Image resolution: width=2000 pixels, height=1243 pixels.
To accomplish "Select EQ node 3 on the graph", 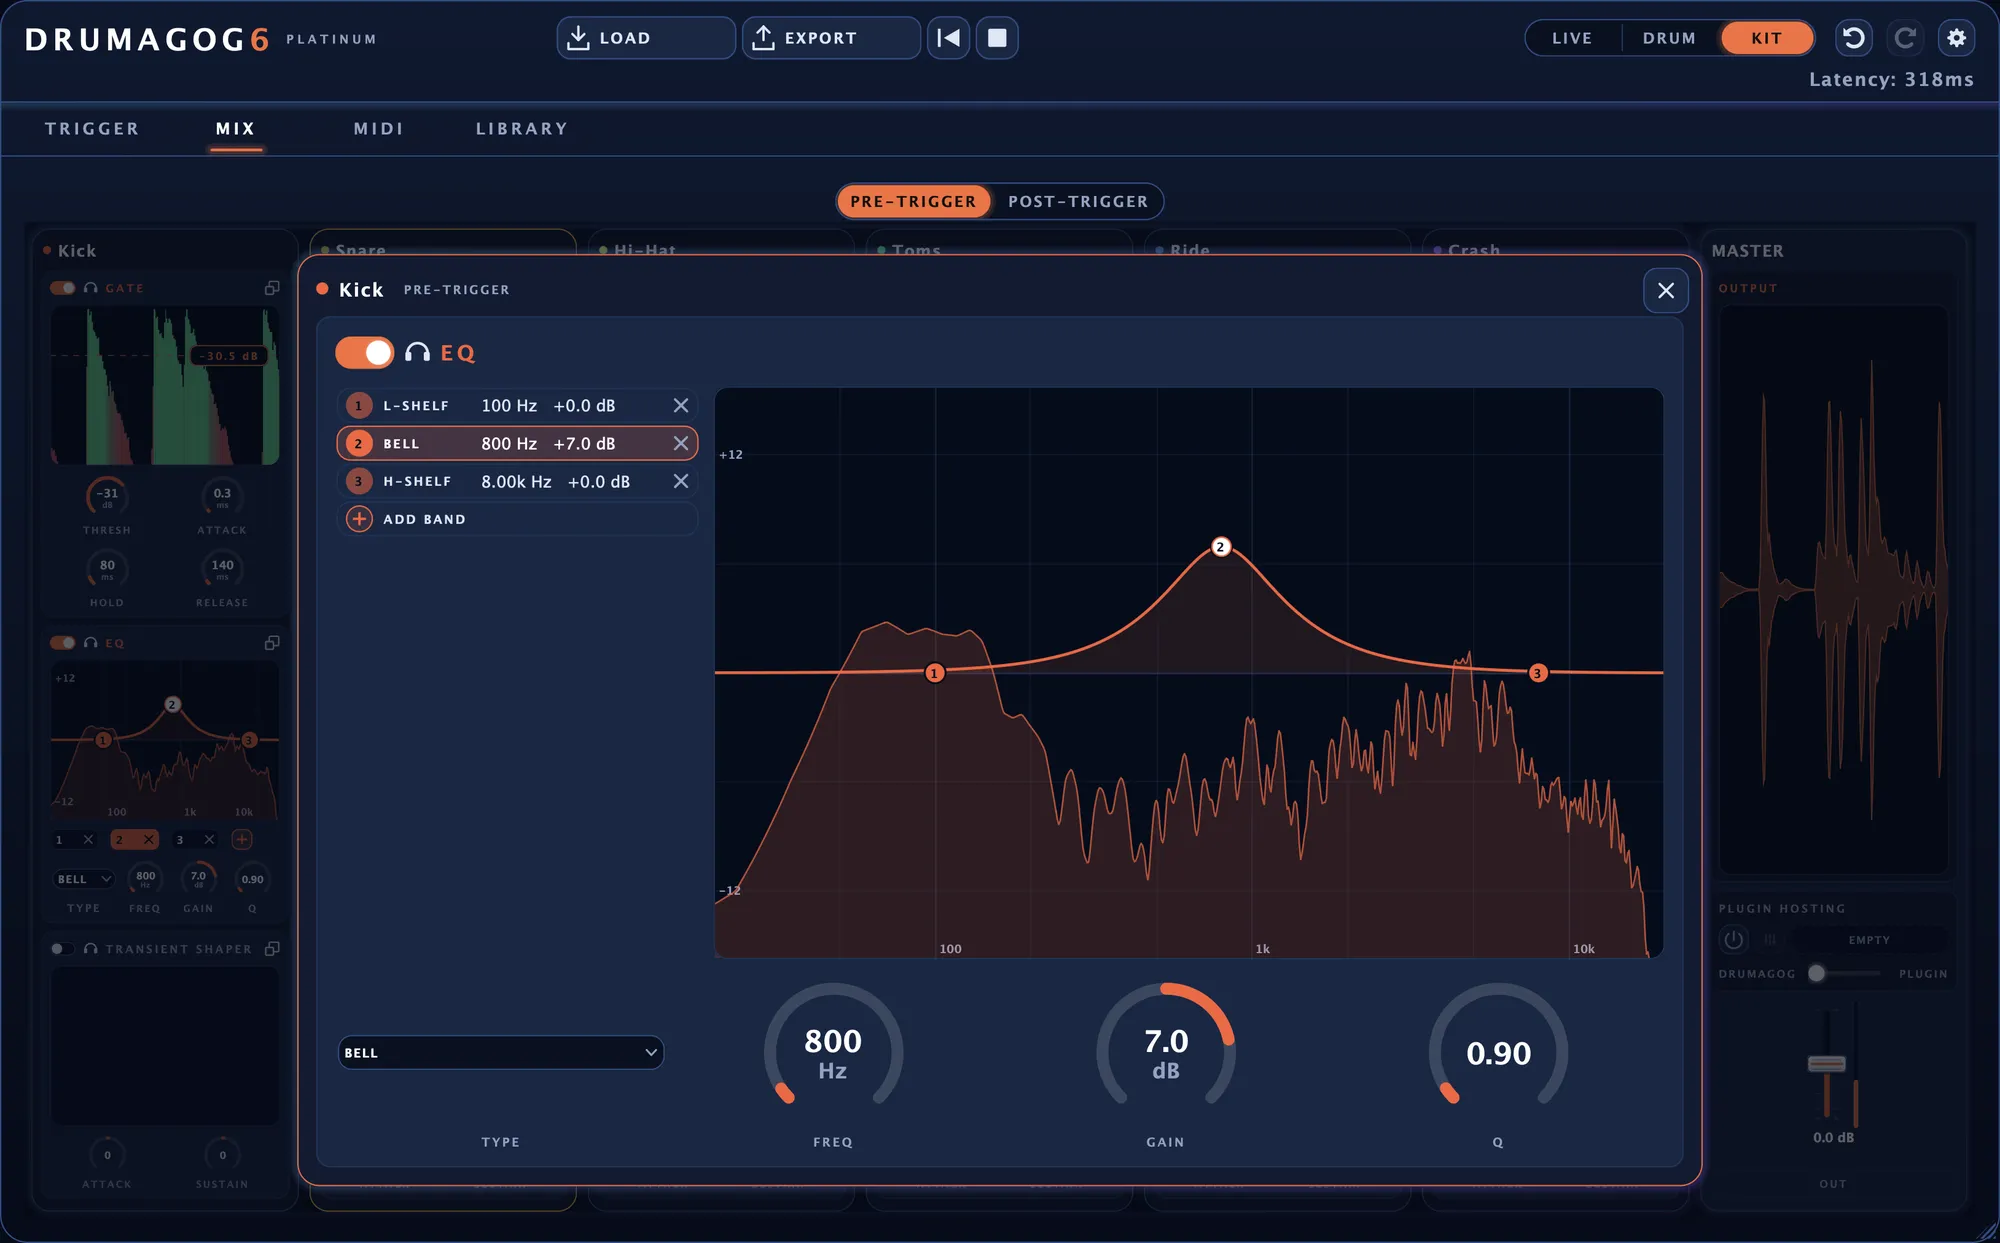I will (x=1537, y=673).
